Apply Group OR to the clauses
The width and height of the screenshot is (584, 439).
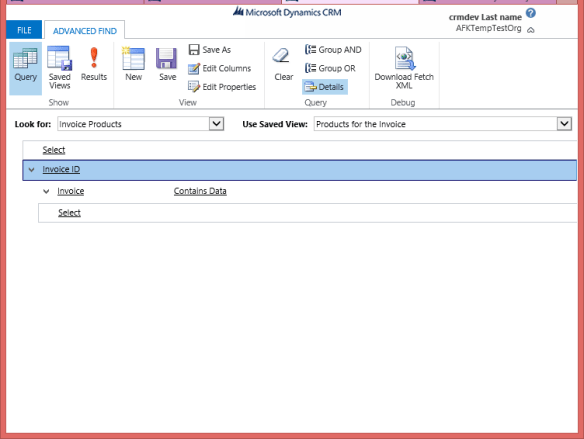click(330, 69)
